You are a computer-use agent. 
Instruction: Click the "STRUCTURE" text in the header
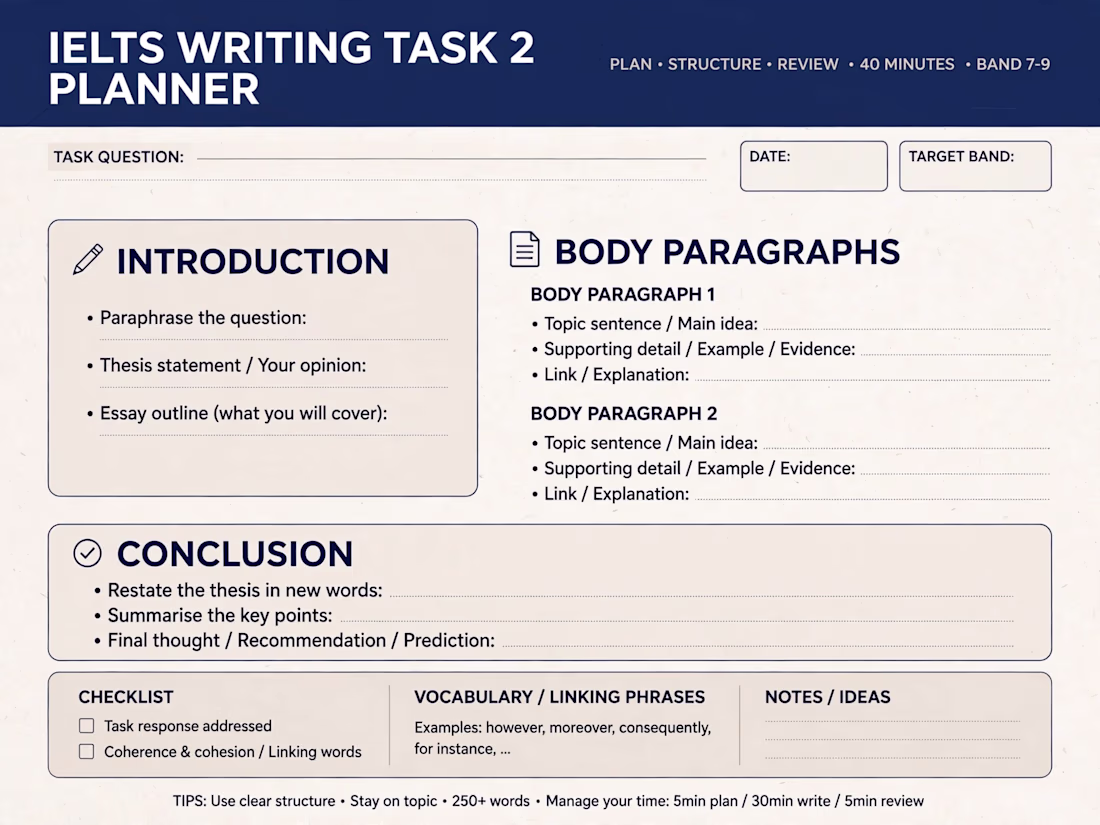pyautogui.click(x=714, y=65)
